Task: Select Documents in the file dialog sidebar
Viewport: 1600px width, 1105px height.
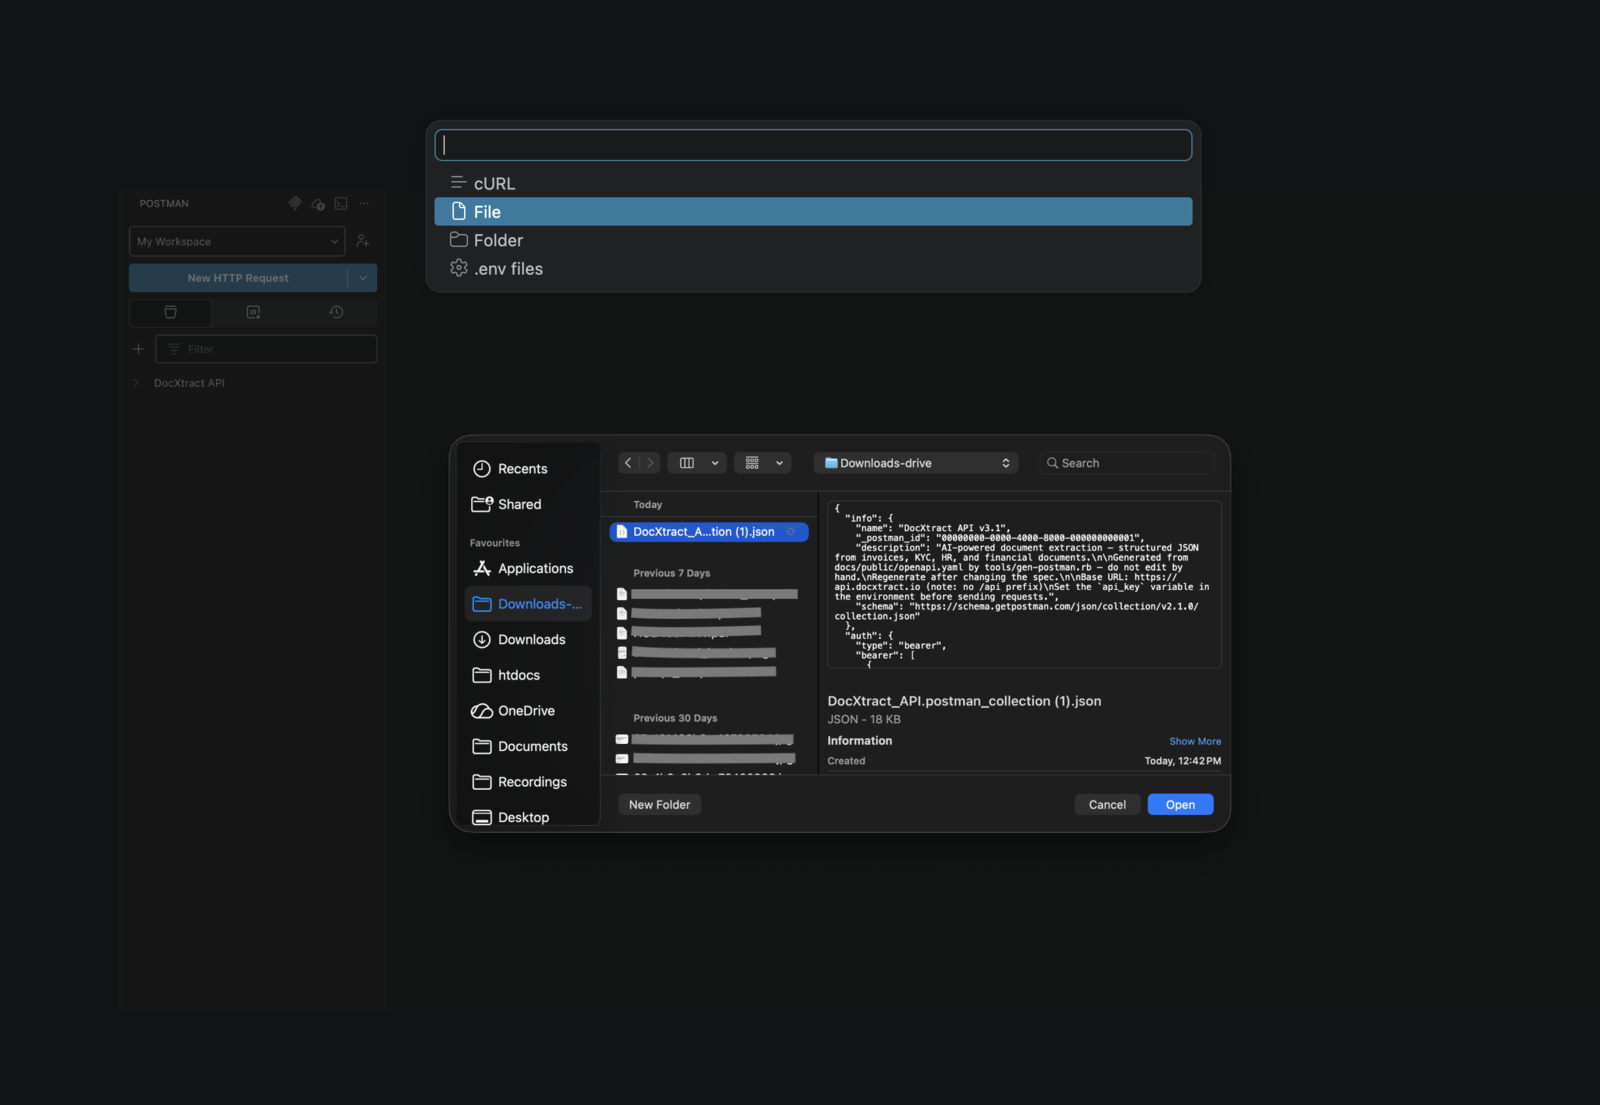Action: click(x=528, y=747)
